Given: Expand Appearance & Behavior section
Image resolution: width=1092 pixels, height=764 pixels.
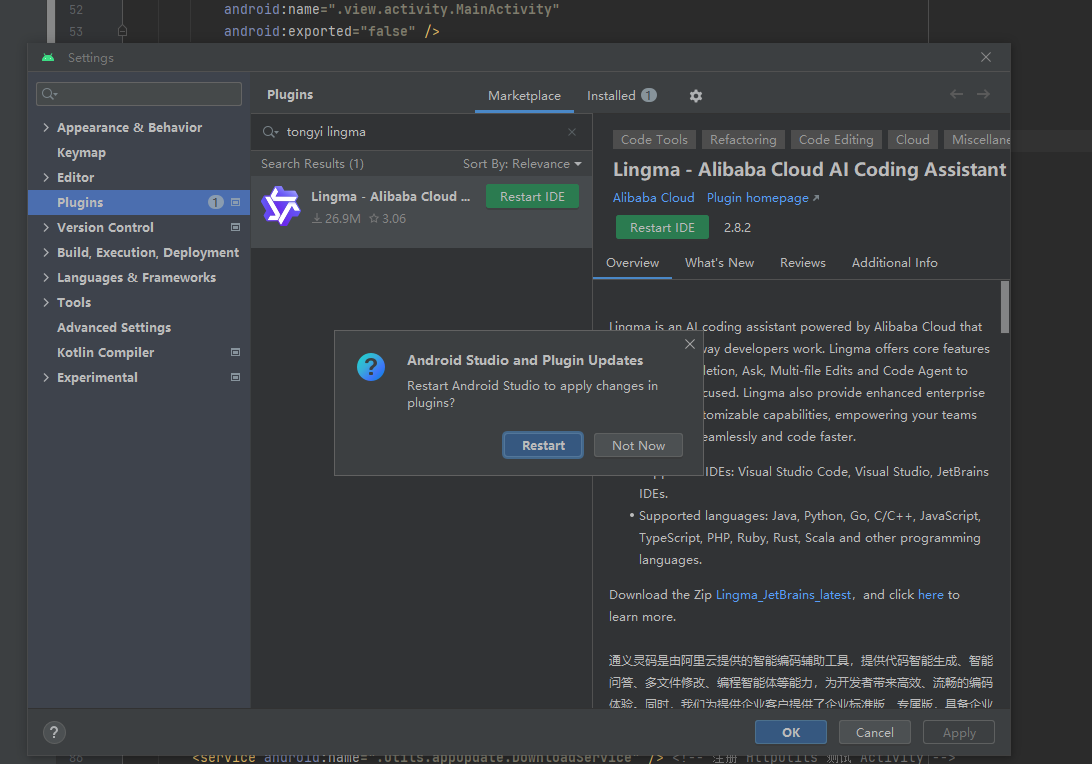Looking at the screenshot, I should [x=46, y=127].
